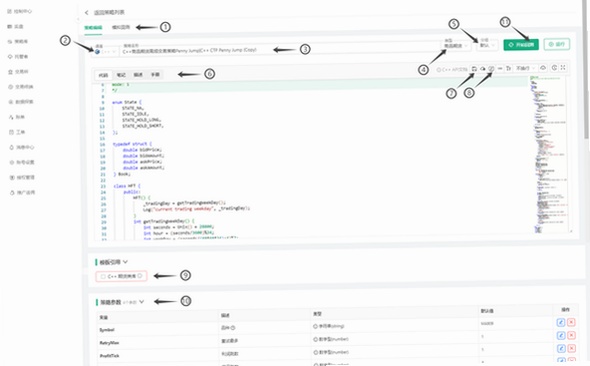This screenshot has height=366, width=590.
Task: Open 策略库 in the left sidebar
Action: coord(18,41)
